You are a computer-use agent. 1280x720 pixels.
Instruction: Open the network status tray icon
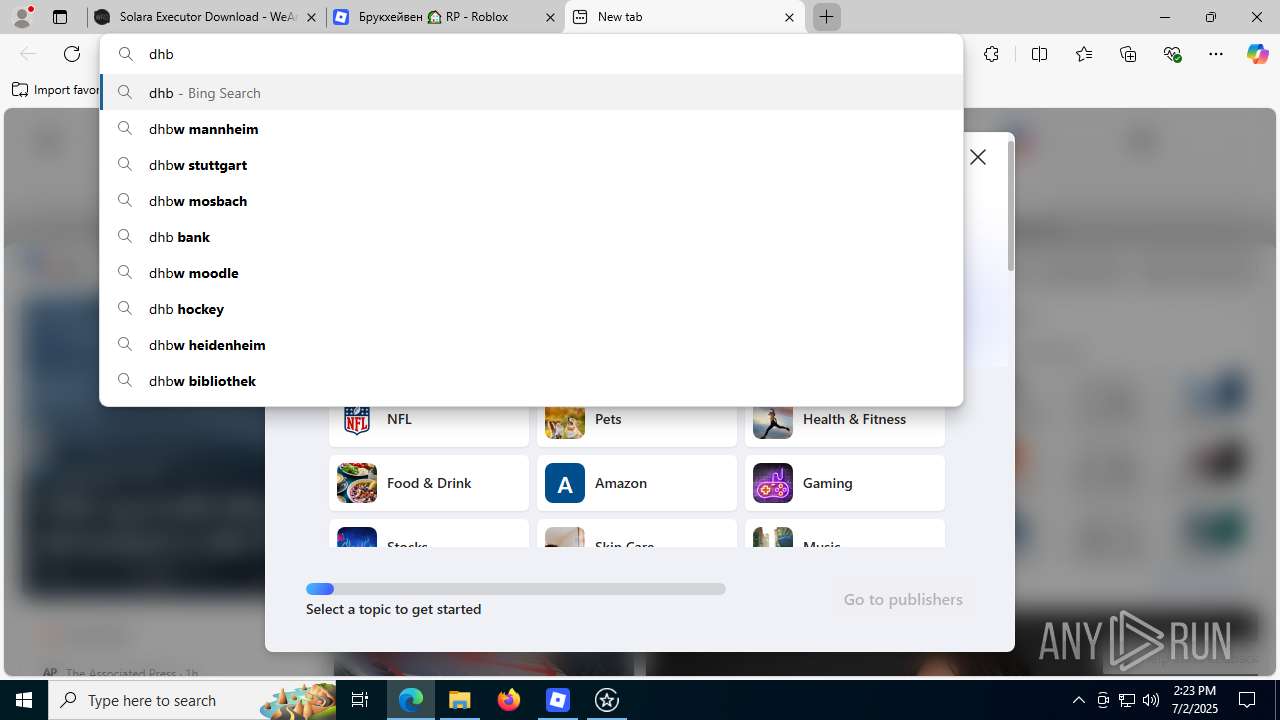[1127, 700]
